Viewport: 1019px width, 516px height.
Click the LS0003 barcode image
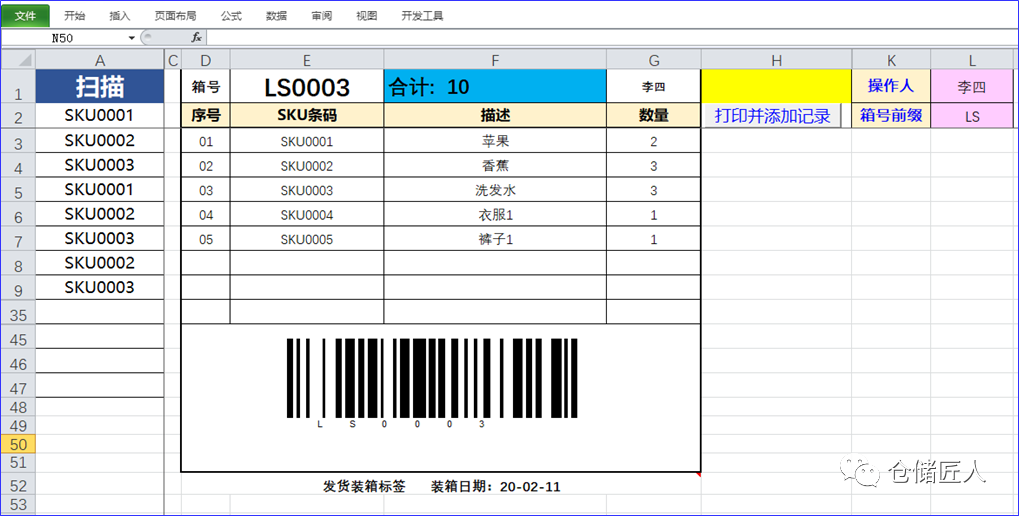(x=432, y=383)
